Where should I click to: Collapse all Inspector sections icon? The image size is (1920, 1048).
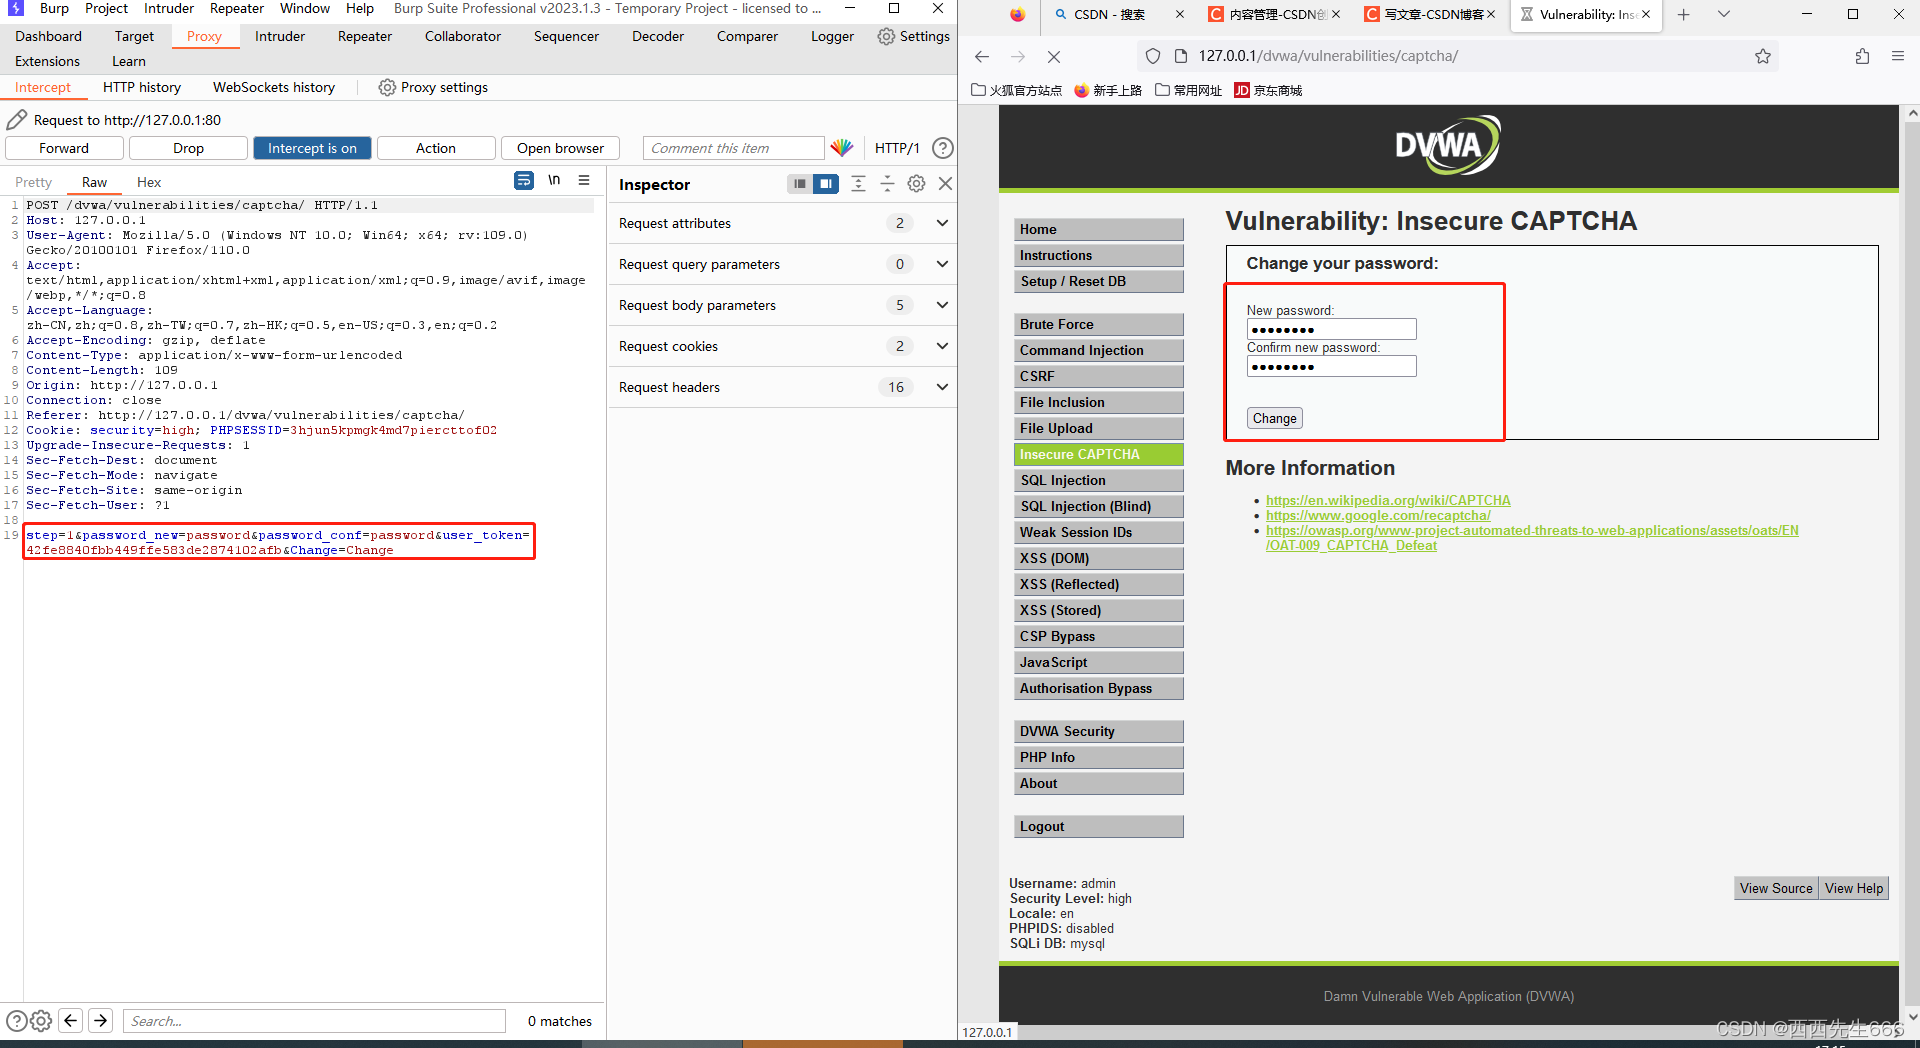[x=887, y=184]
